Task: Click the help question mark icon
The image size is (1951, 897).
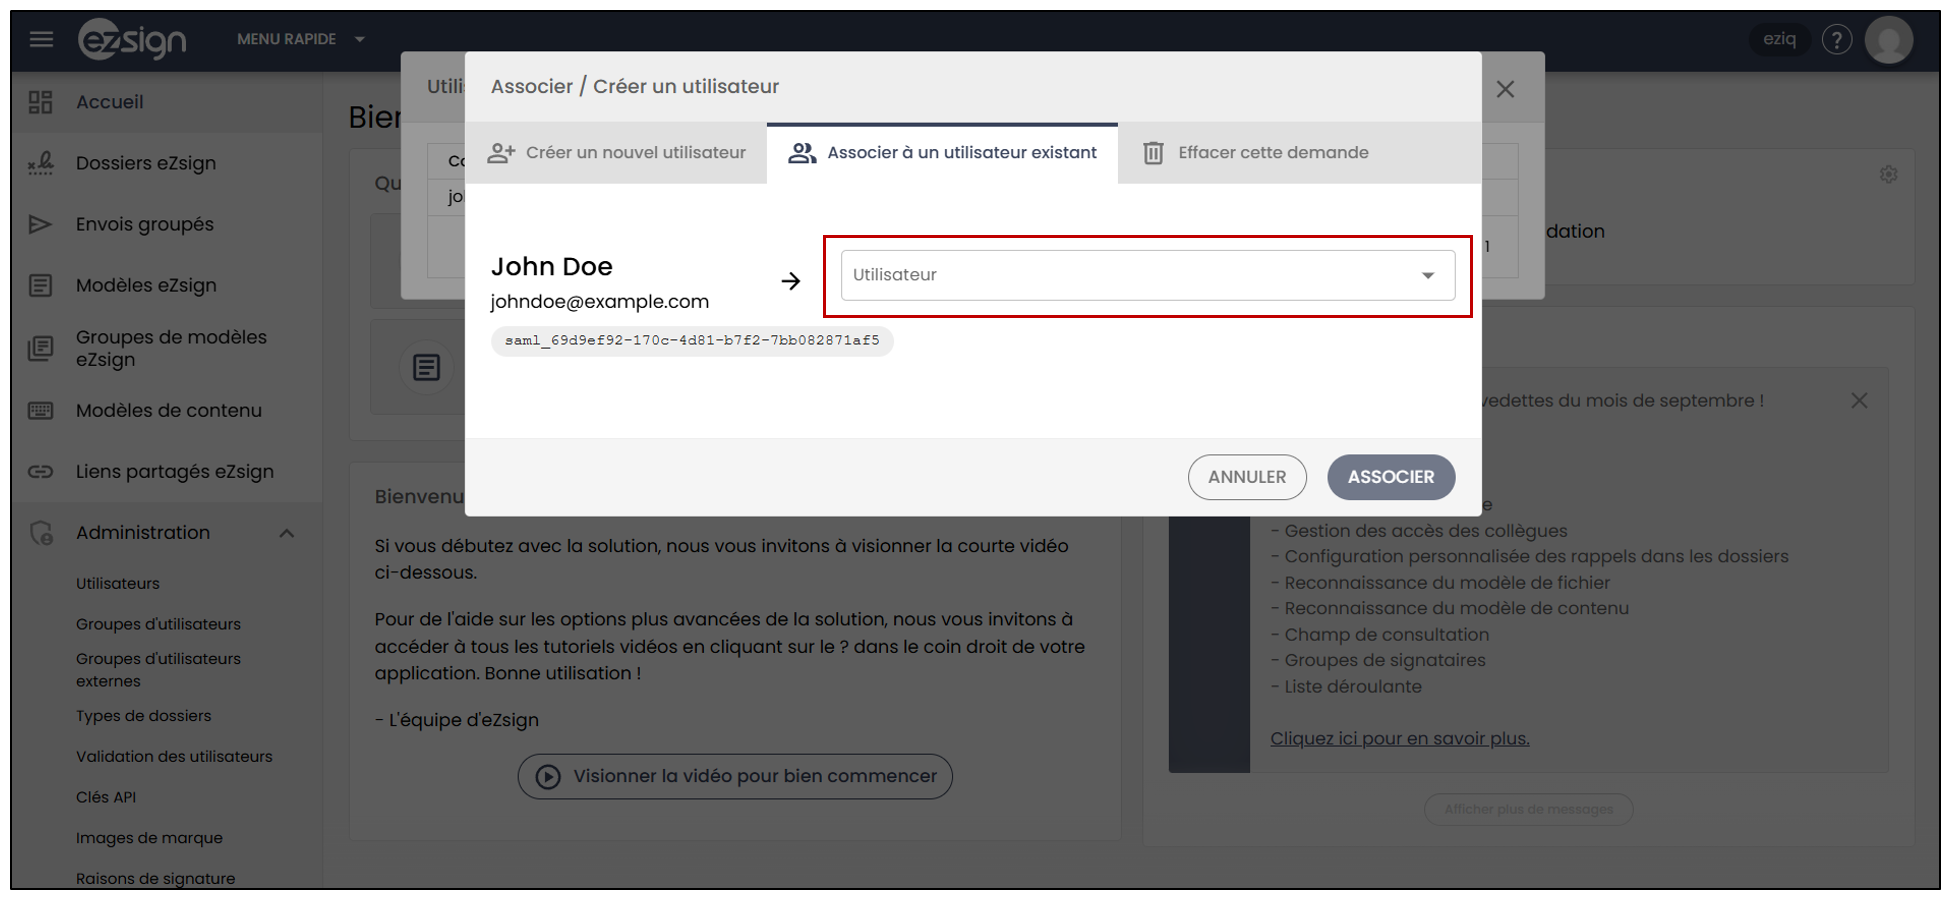Action: (x=1836, y=39)
